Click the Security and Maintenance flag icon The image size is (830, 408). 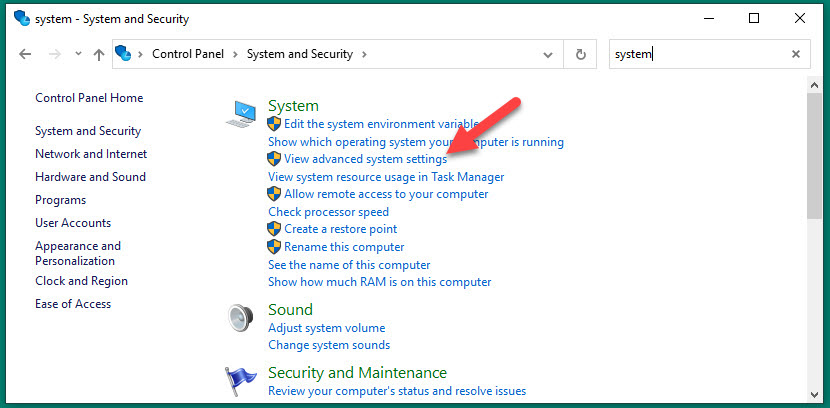pos(240,382)
